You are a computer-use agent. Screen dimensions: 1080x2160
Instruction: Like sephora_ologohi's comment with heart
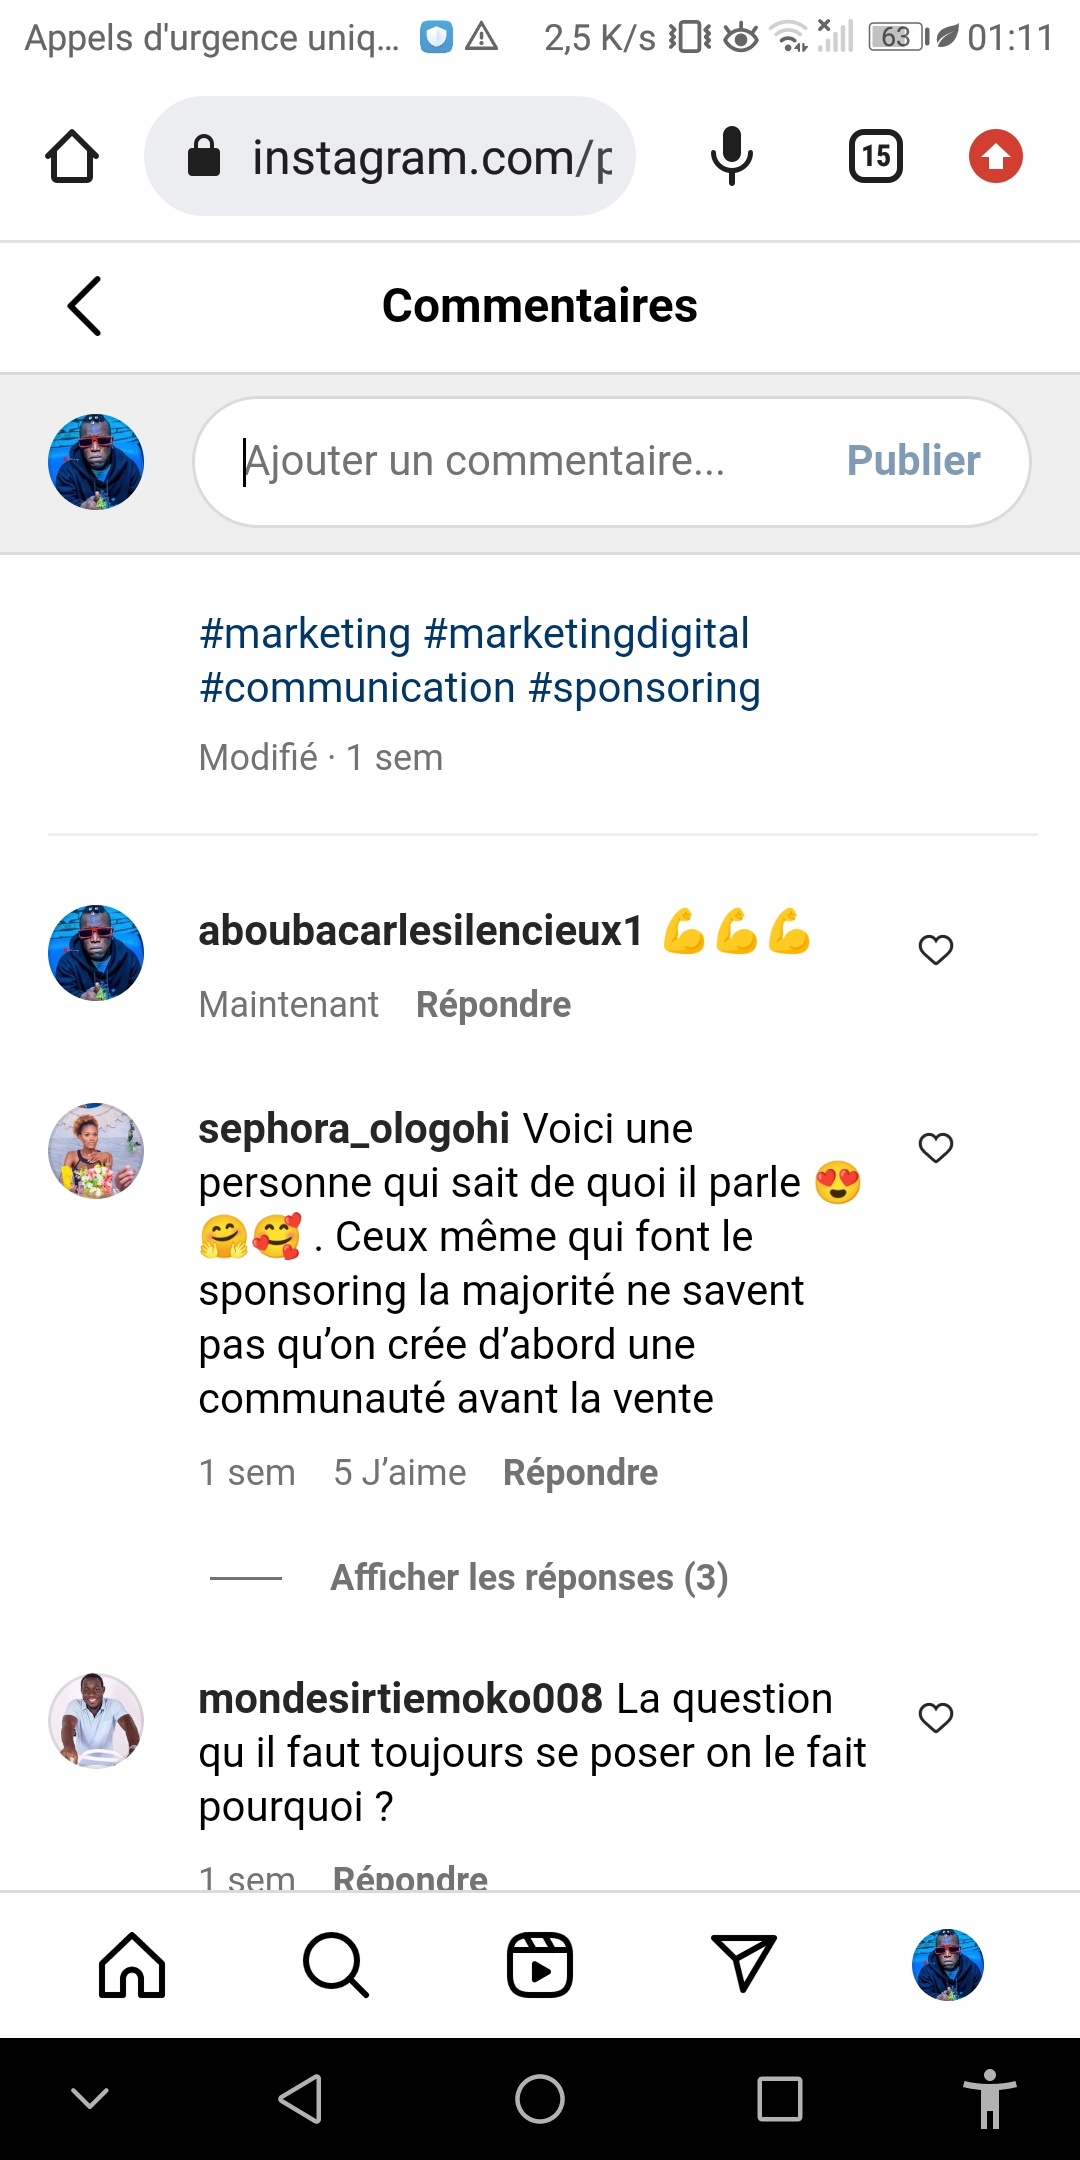click(x=936, y=1147)
